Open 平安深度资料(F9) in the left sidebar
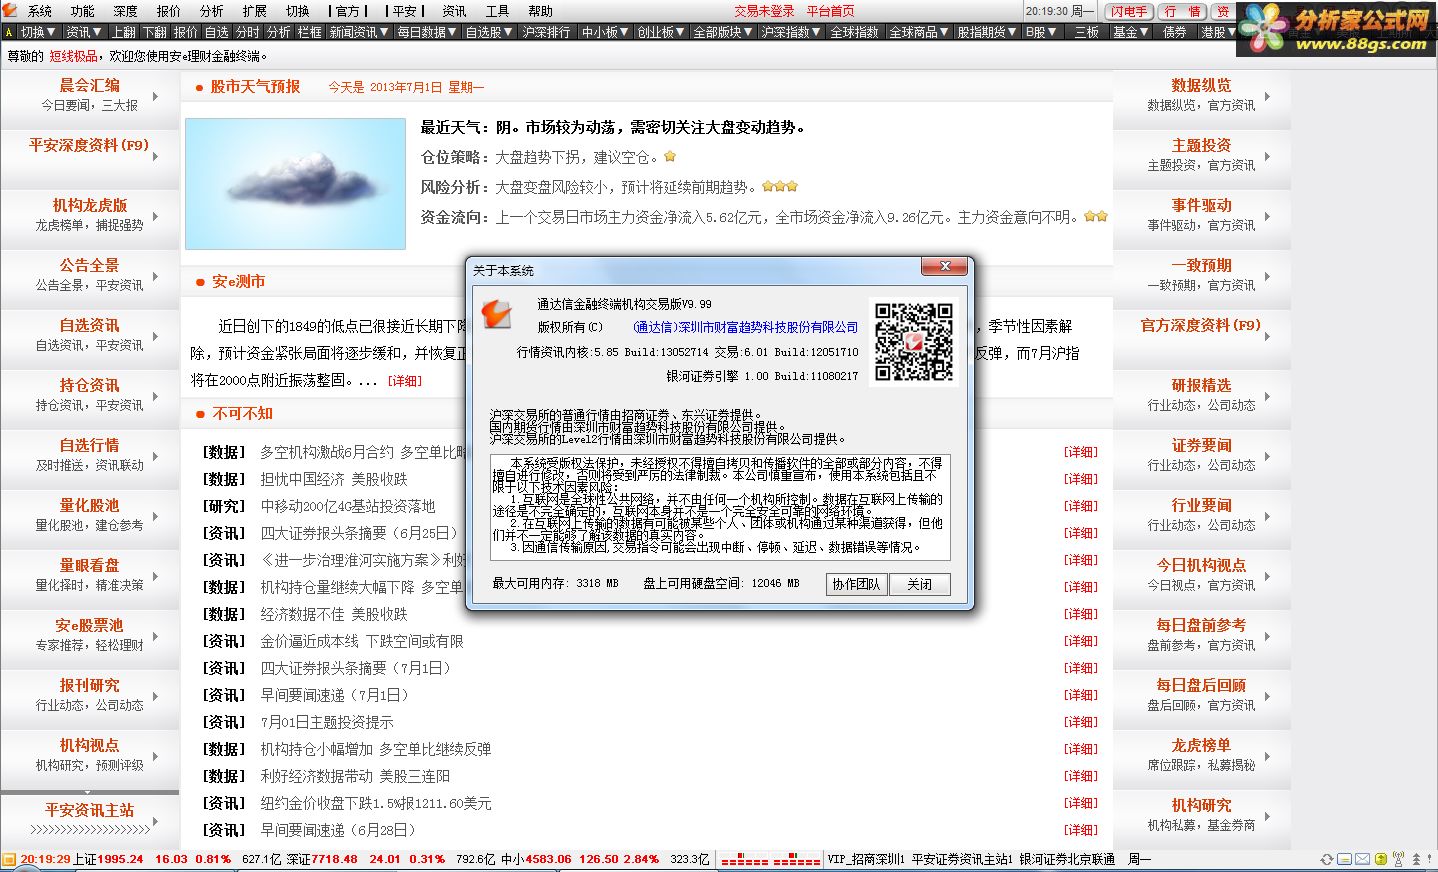1438x872 pixels. coord(89,145)
